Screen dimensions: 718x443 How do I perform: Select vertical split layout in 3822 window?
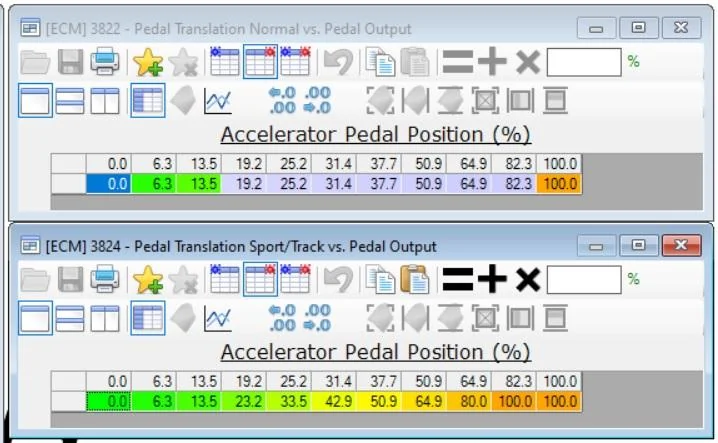pos(104,101)
